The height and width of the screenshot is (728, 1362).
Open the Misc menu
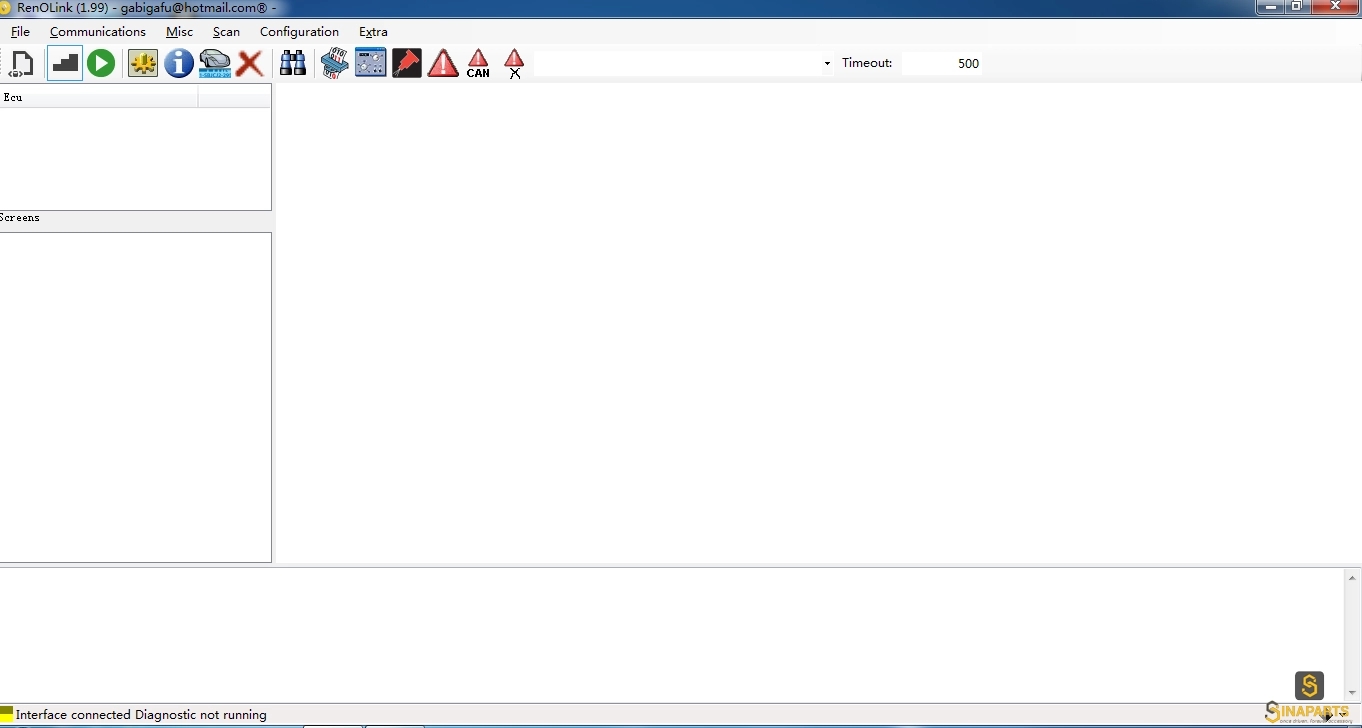(x=180, y=32)
